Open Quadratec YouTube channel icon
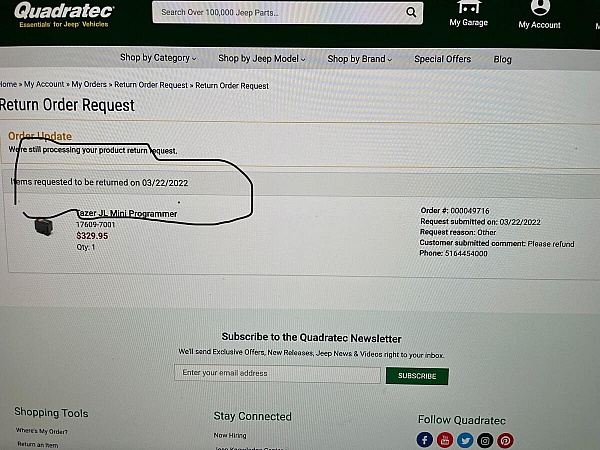 point(445,440)
